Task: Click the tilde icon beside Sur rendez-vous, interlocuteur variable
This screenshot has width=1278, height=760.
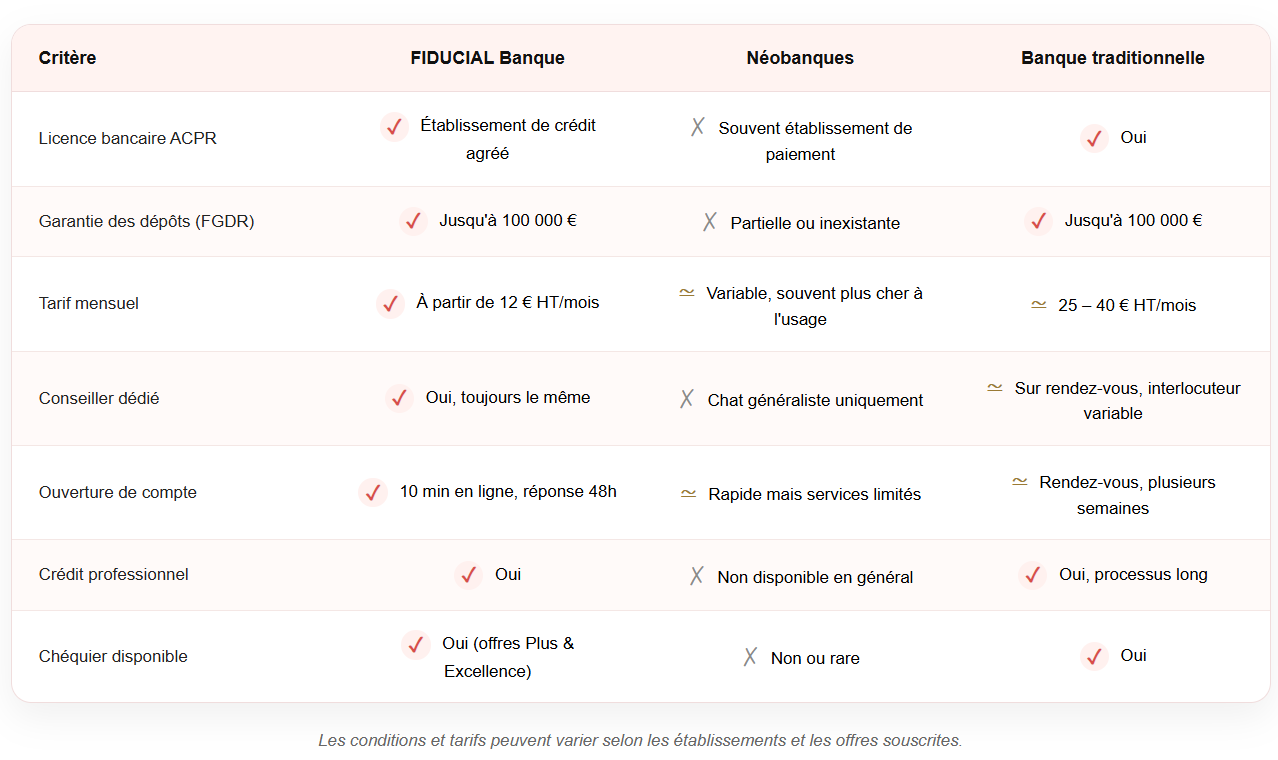Action: 995,387
